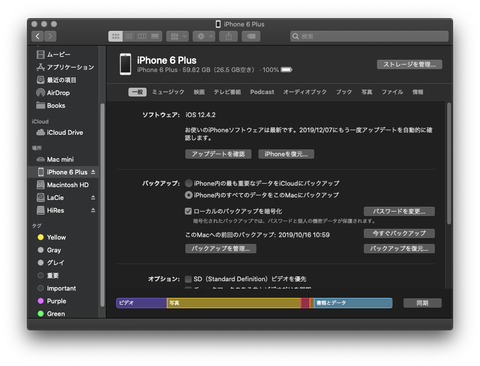480x366 pixels.
Task: Click アップデートを確認 button
Action: [x=218, y=154]
